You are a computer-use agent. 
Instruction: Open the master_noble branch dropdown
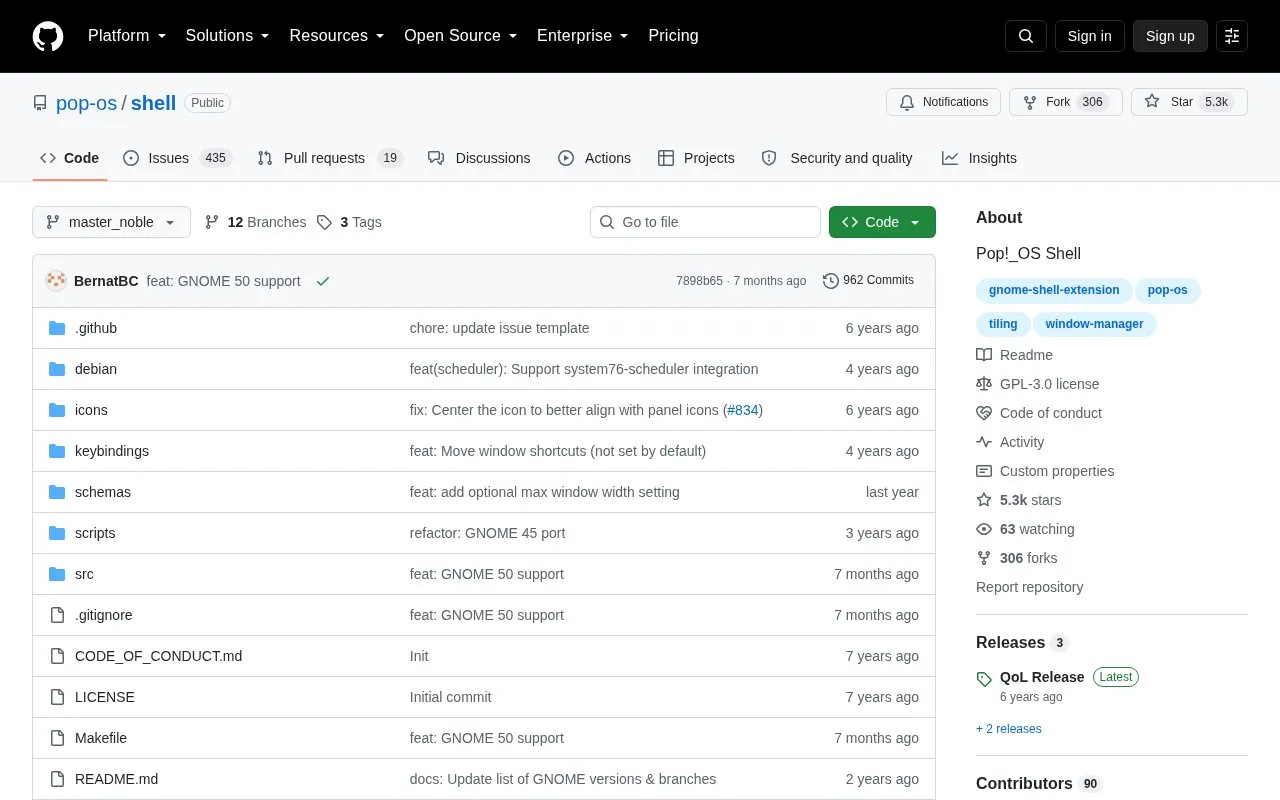pyautogui.click(x=111, y=222)
